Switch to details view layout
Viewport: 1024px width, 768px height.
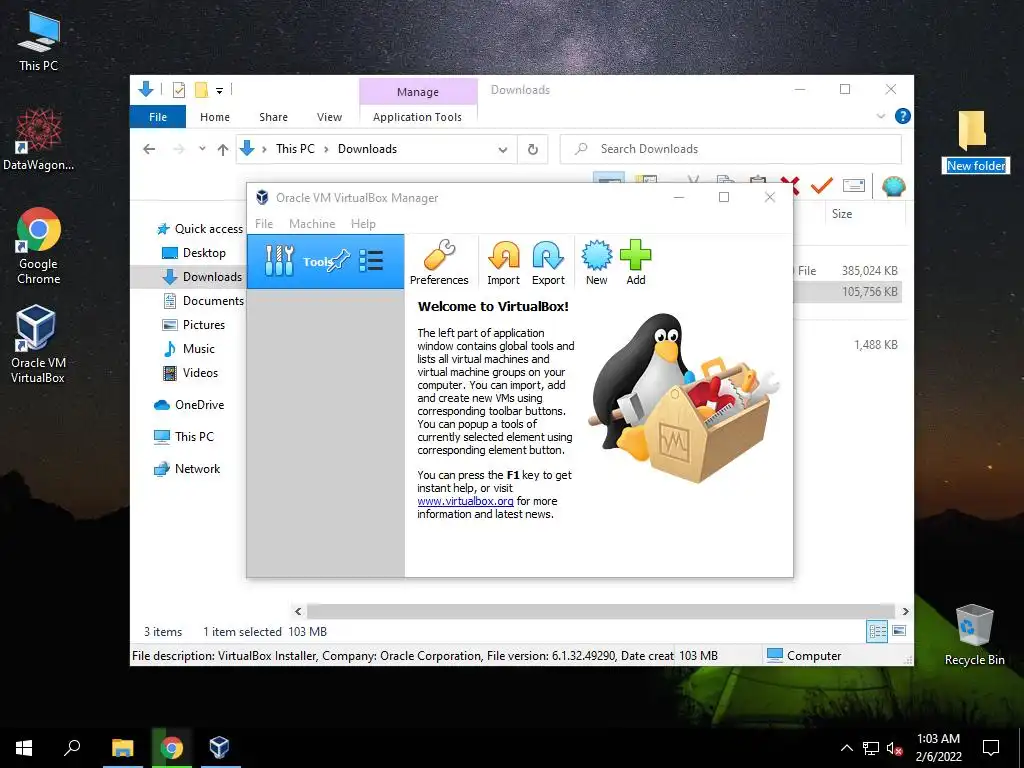click(877, 631)
